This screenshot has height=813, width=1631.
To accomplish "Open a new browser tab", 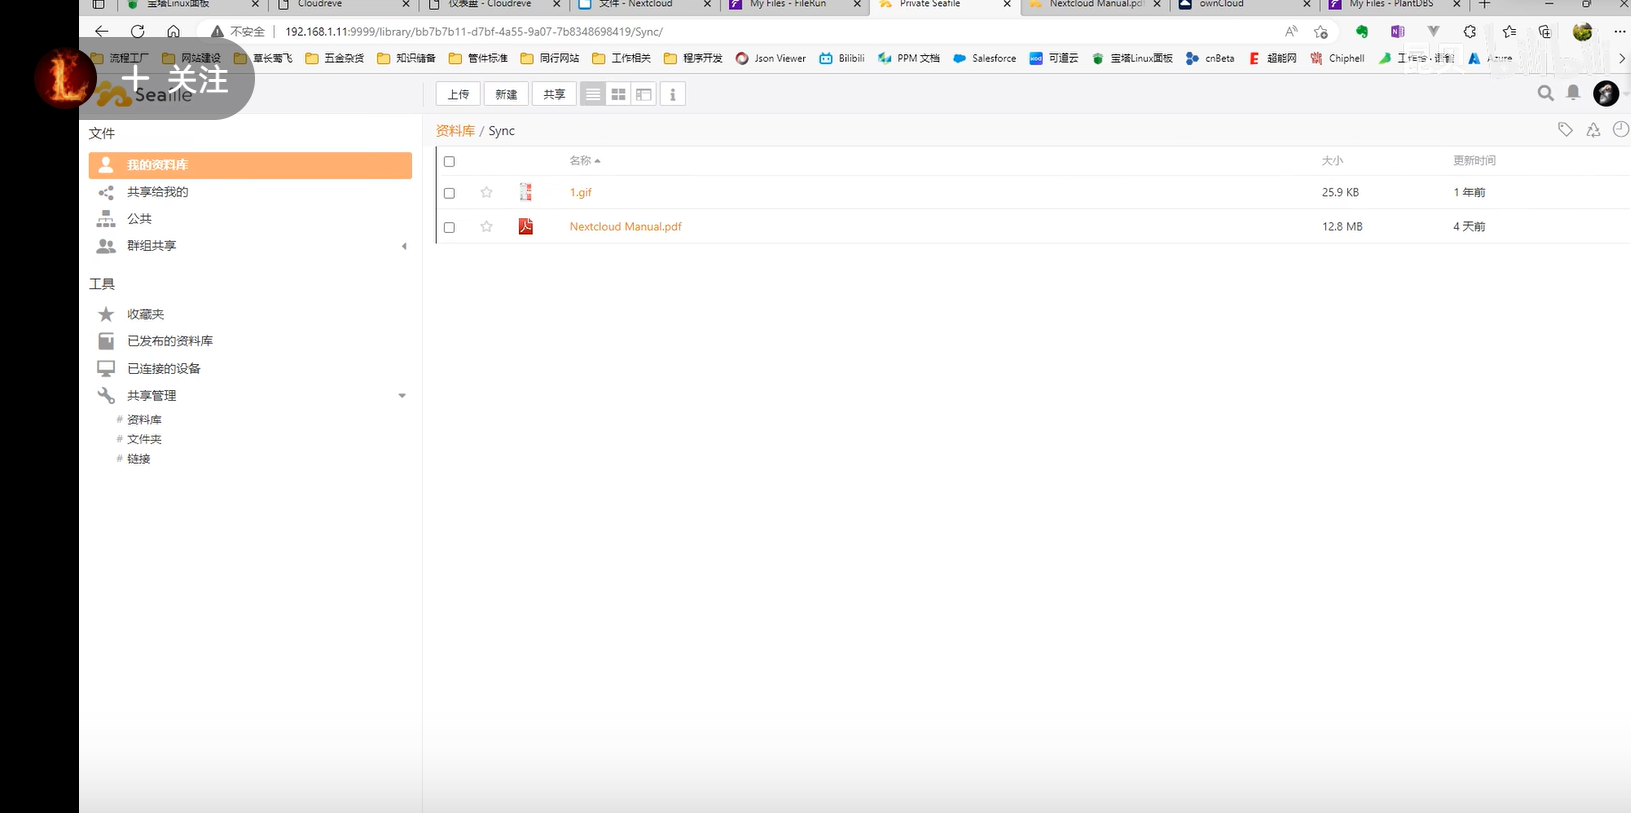I will click(x=1485, y=5).
